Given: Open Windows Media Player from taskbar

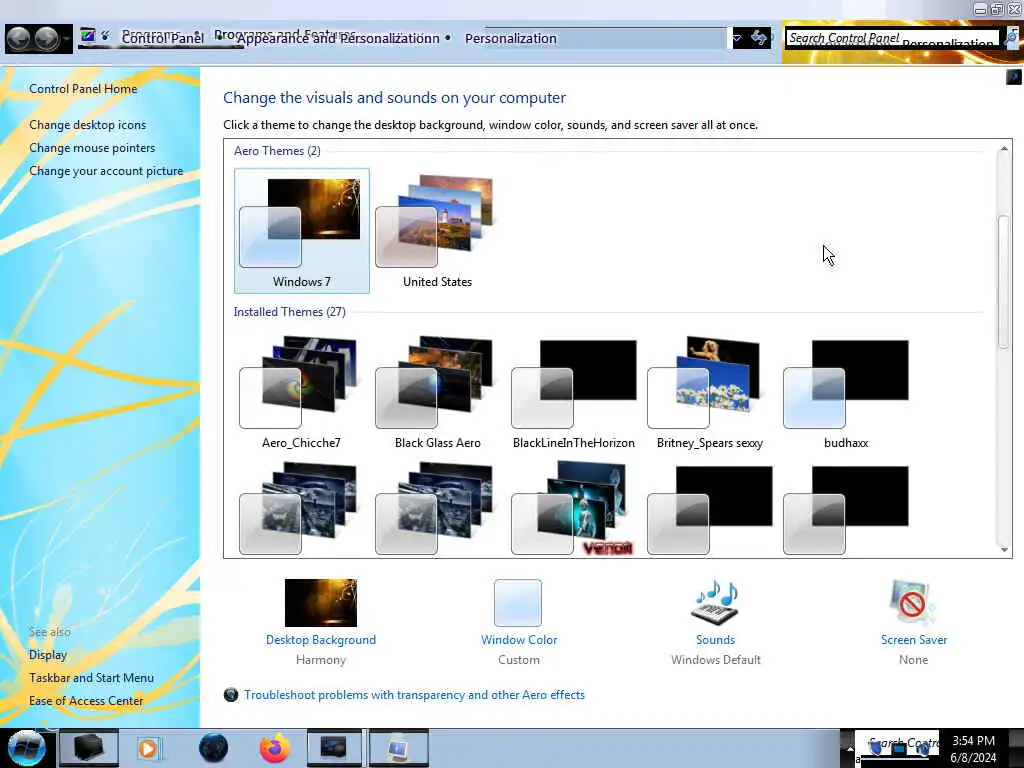Looking at the screenshot, I should click(x=148, y=748).
